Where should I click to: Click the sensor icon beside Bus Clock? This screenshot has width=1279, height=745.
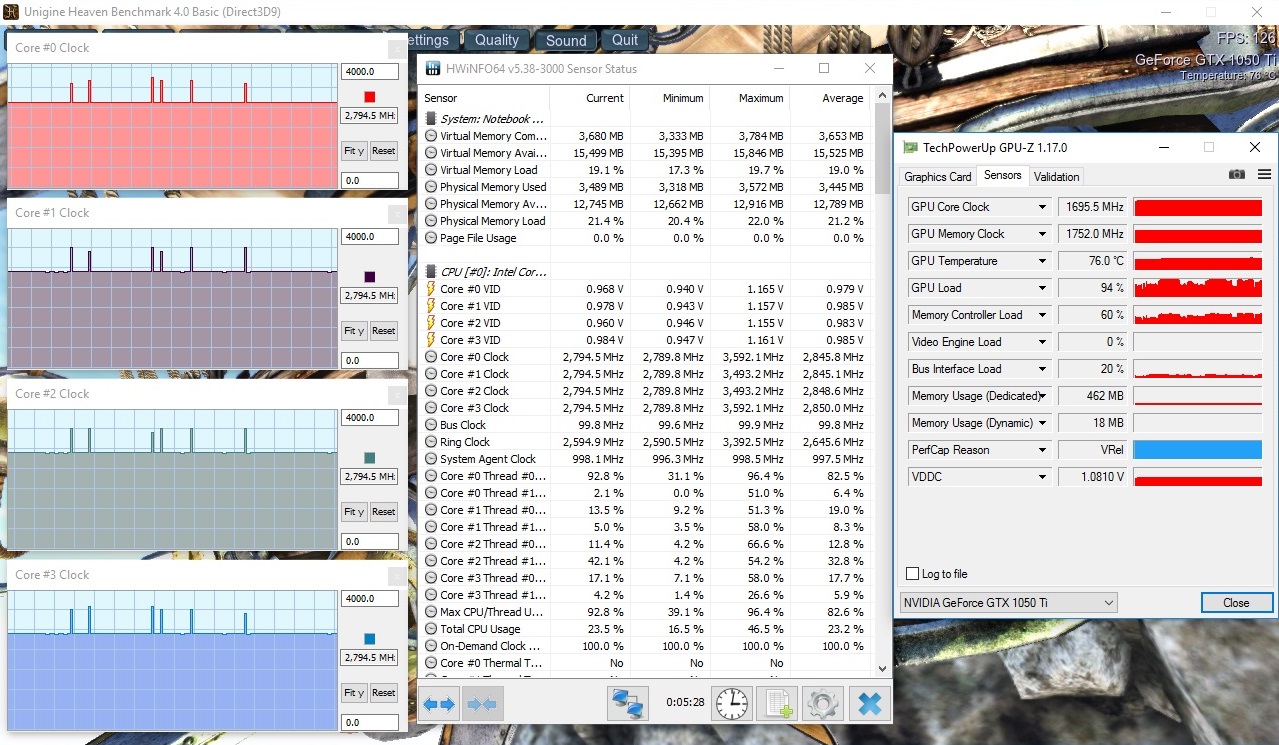coord(431,425)
